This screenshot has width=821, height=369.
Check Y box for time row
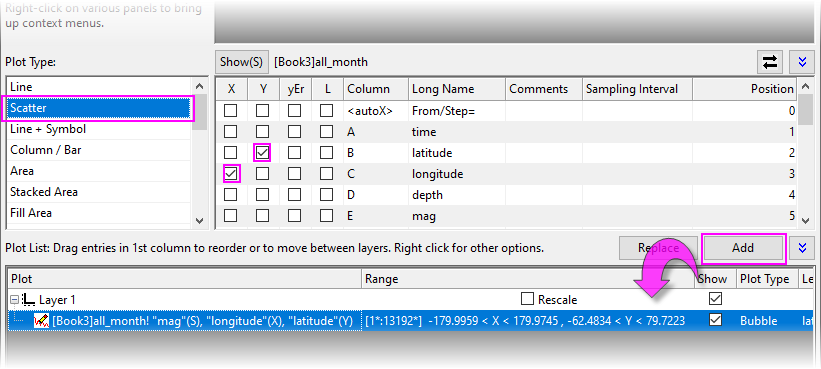(262, 131)
